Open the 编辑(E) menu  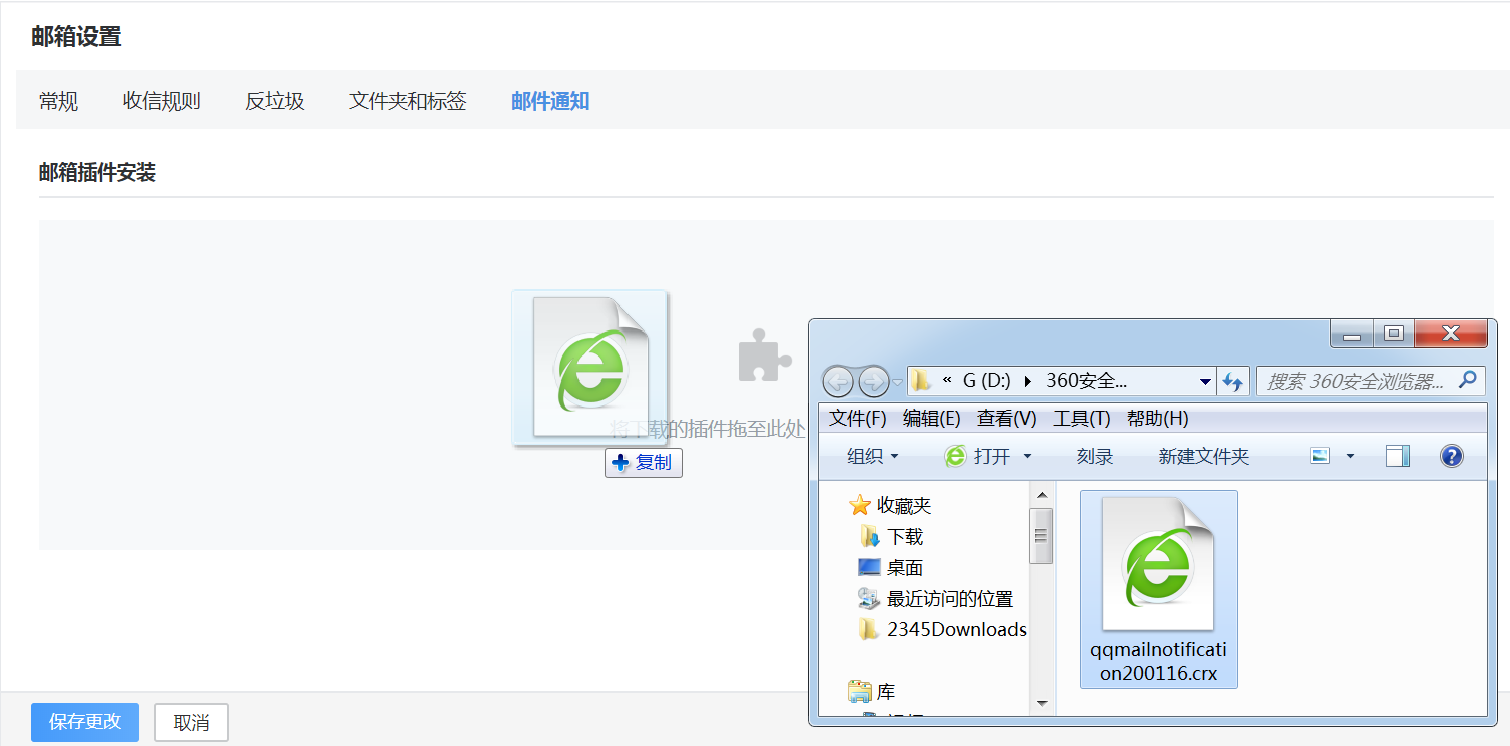pyautogui.click(x=931, y=419)
